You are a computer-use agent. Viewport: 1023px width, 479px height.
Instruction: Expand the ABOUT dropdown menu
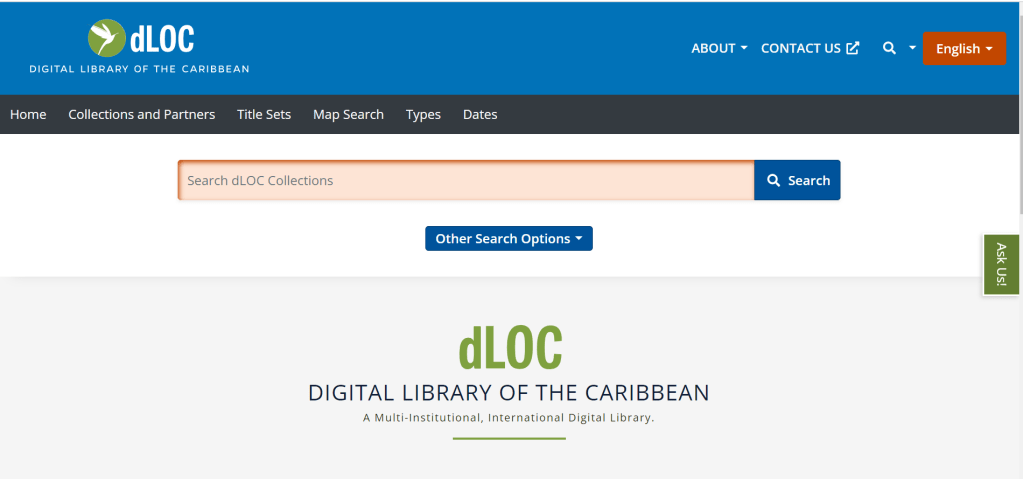[x=718, y=48]
